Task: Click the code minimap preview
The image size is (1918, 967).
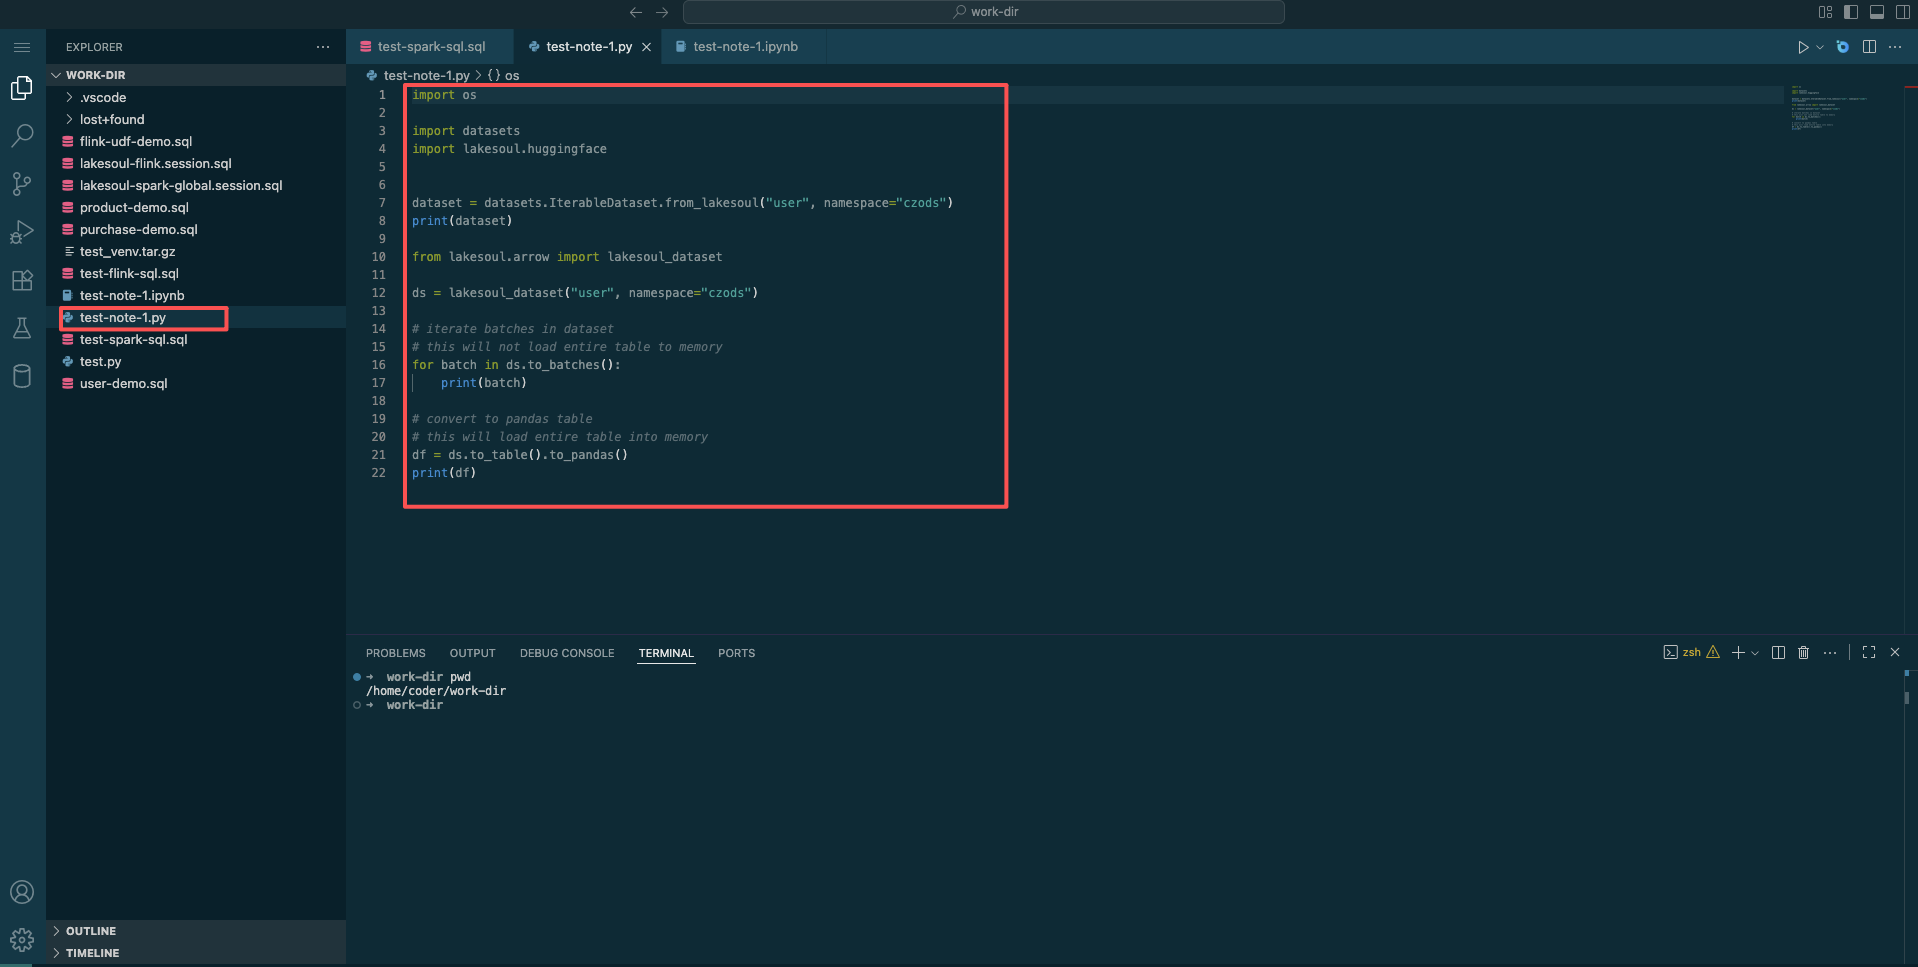Action: [1828, 108]
